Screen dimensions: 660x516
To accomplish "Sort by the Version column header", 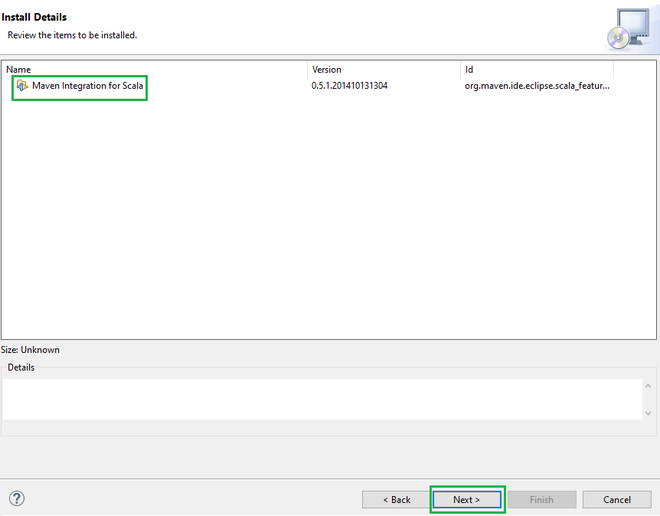I will [384, 69].
